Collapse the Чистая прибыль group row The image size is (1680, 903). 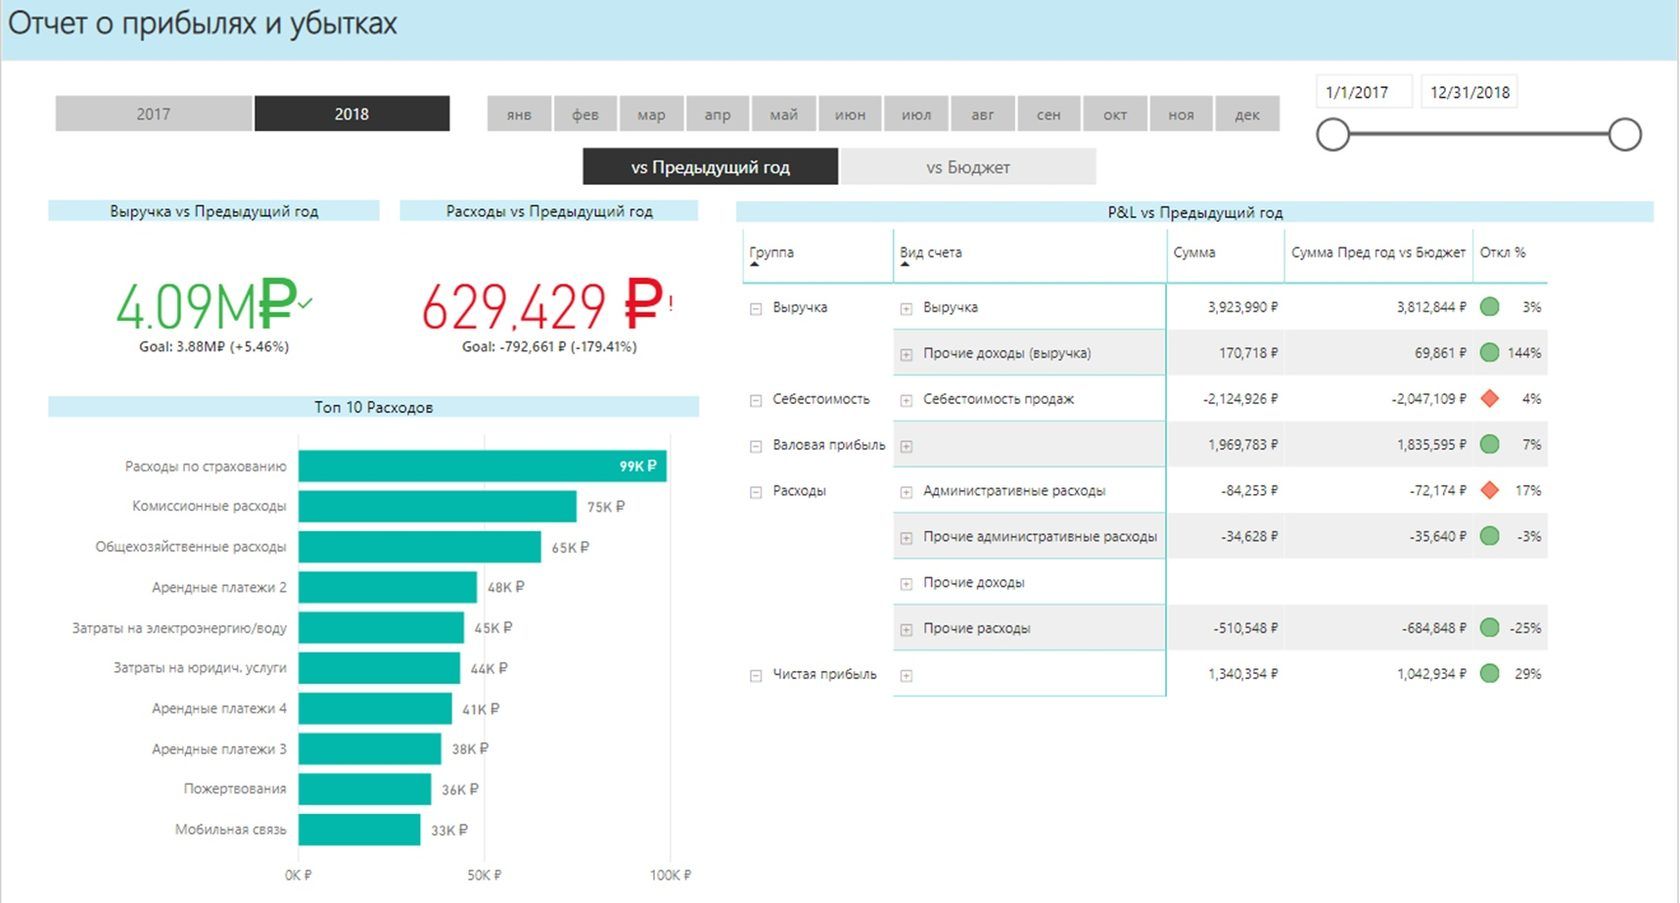[x=756, y=676]
